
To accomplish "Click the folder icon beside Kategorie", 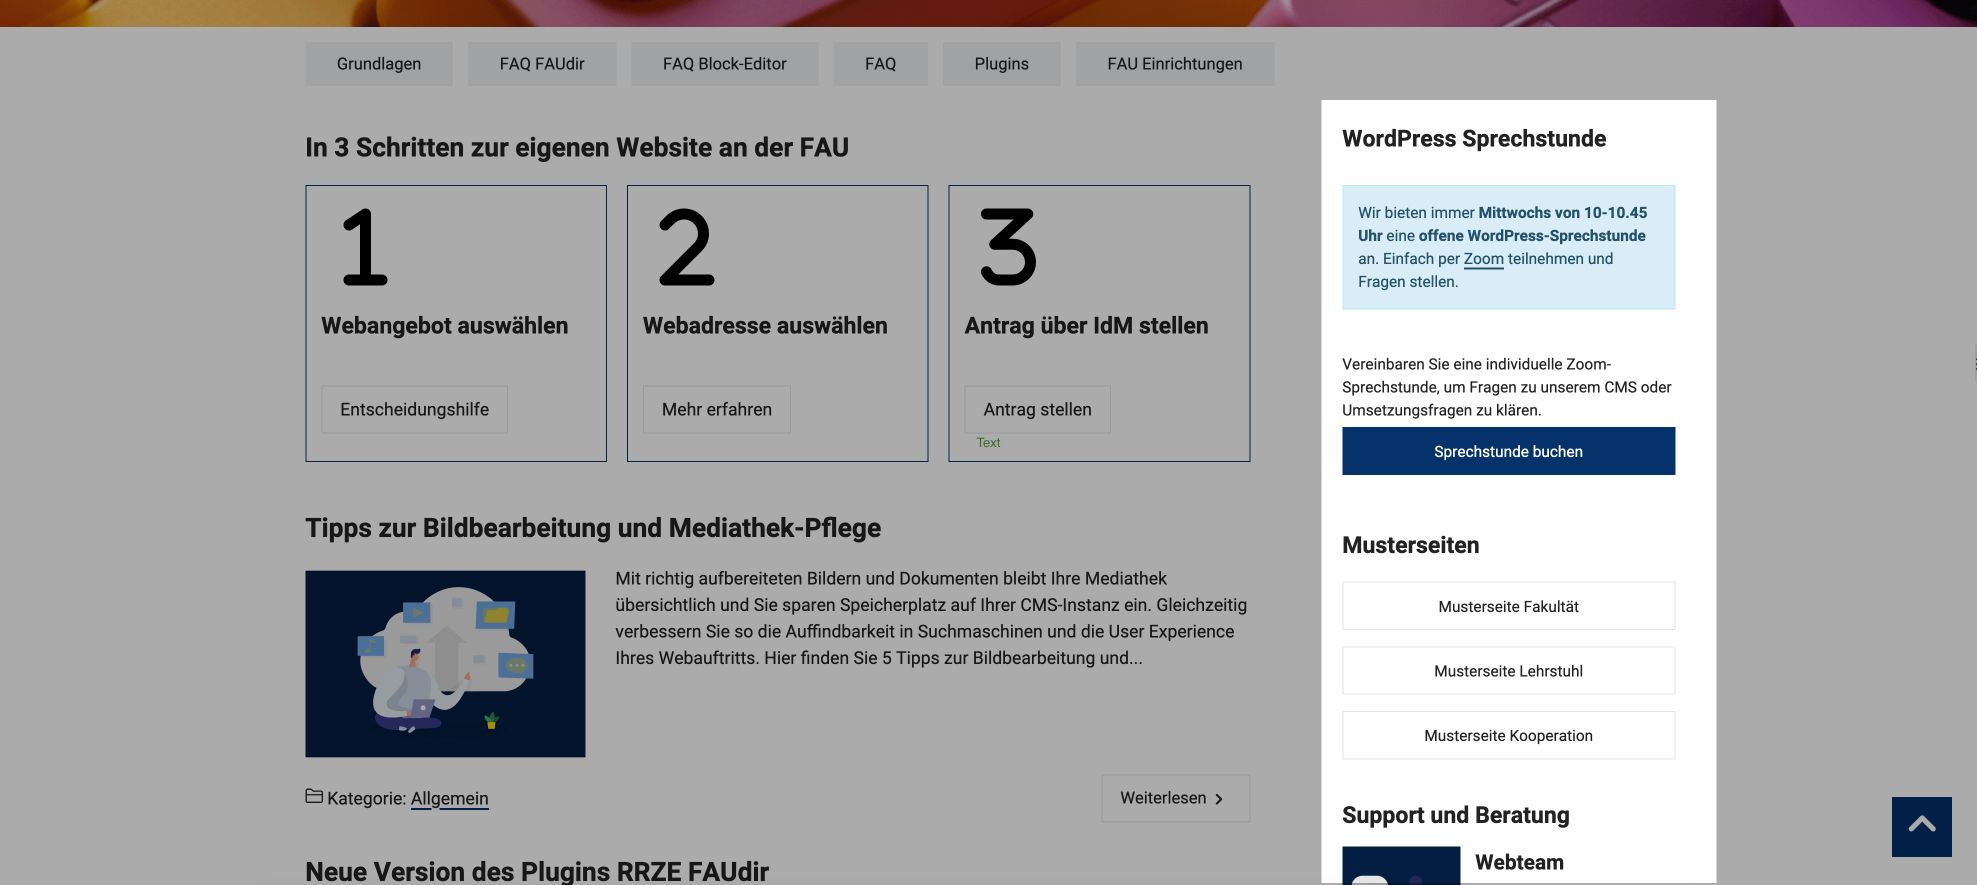I will click(x=314, y=796).
